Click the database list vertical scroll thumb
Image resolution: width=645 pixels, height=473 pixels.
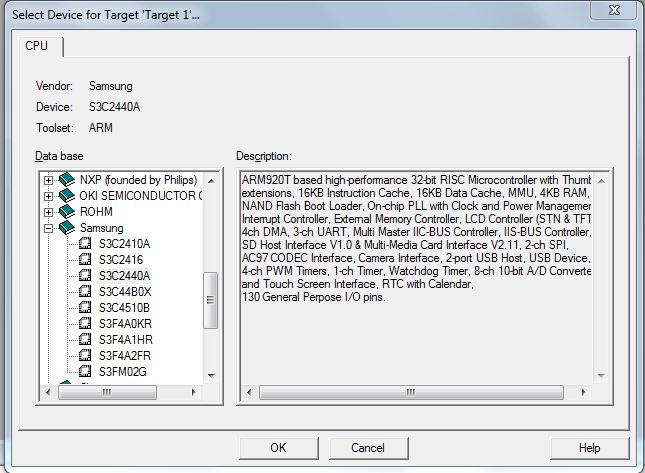(211, 300)
